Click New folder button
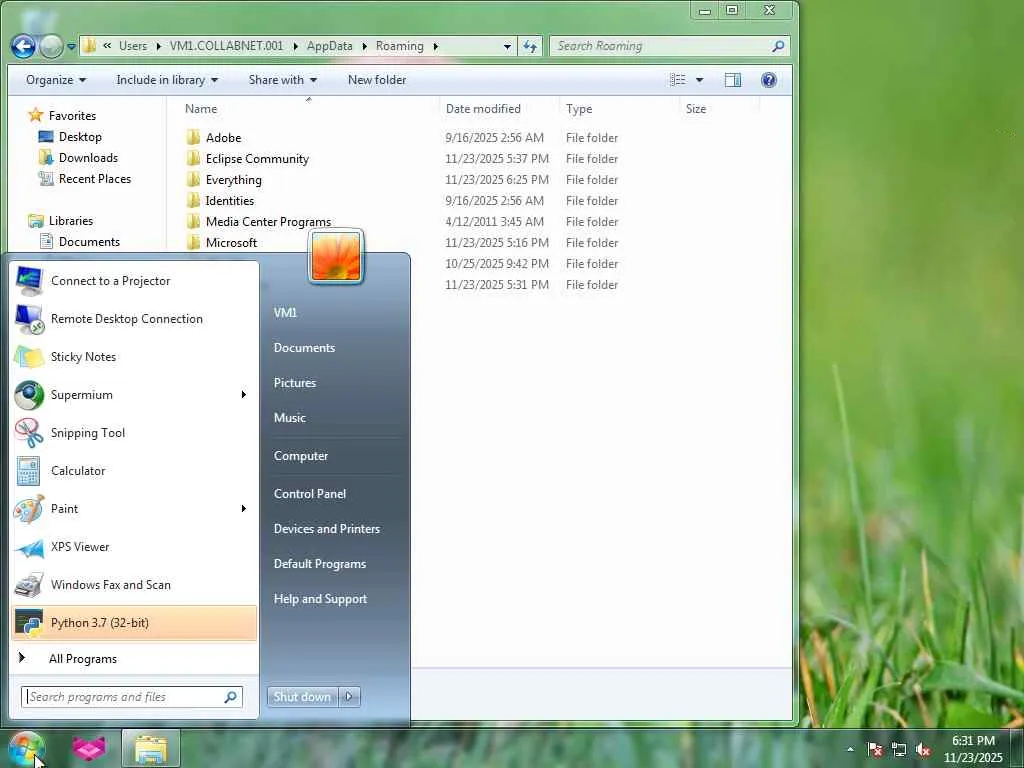 (x=377, y=80)
